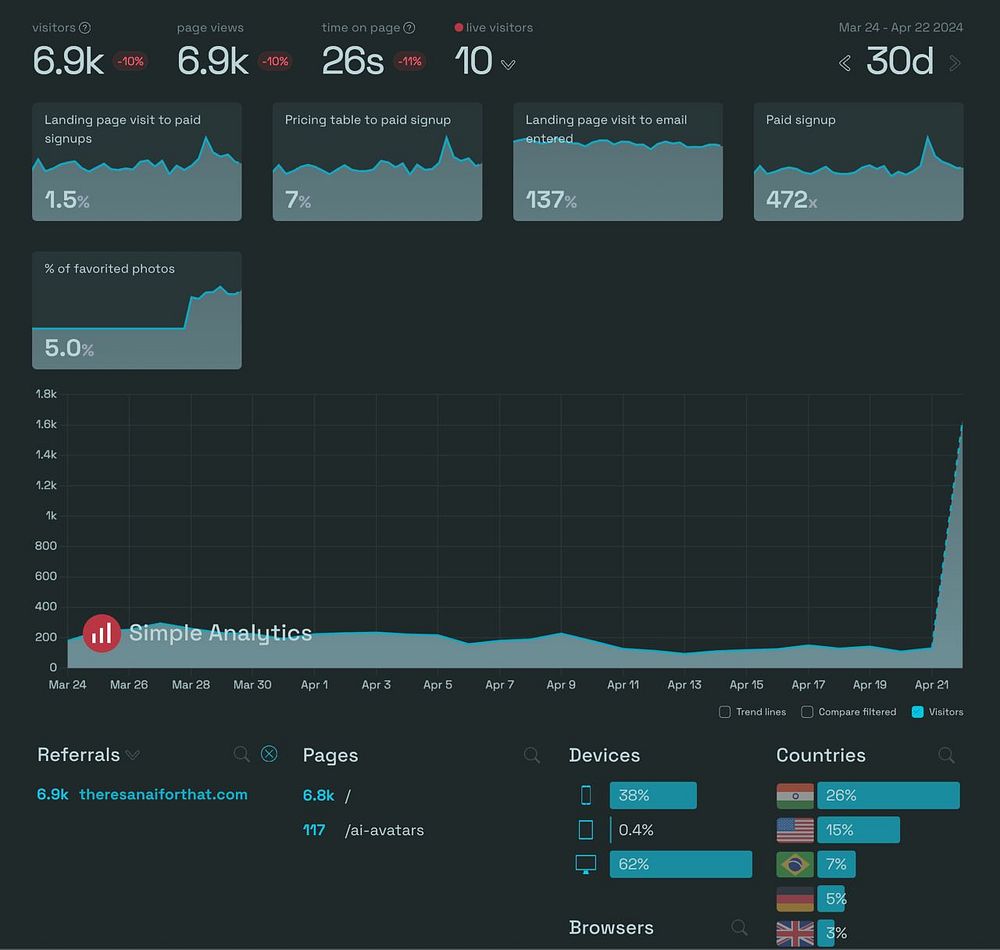Click the 6.9k referral count
Image resolution: width=1000 pixels, height=950 pixels.
point(52,794)
